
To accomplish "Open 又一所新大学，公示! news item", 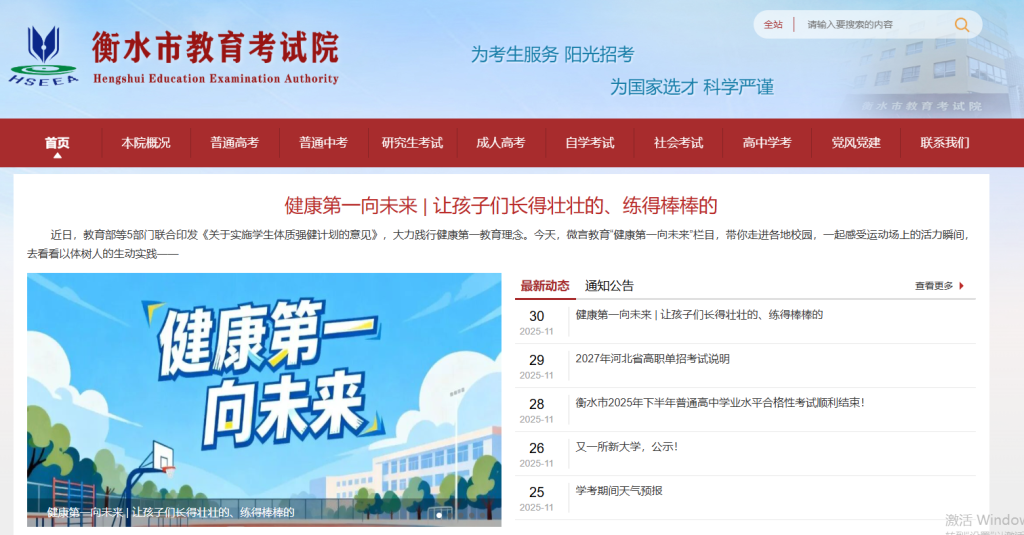I will pyautogui.click(x=626, y=447).
